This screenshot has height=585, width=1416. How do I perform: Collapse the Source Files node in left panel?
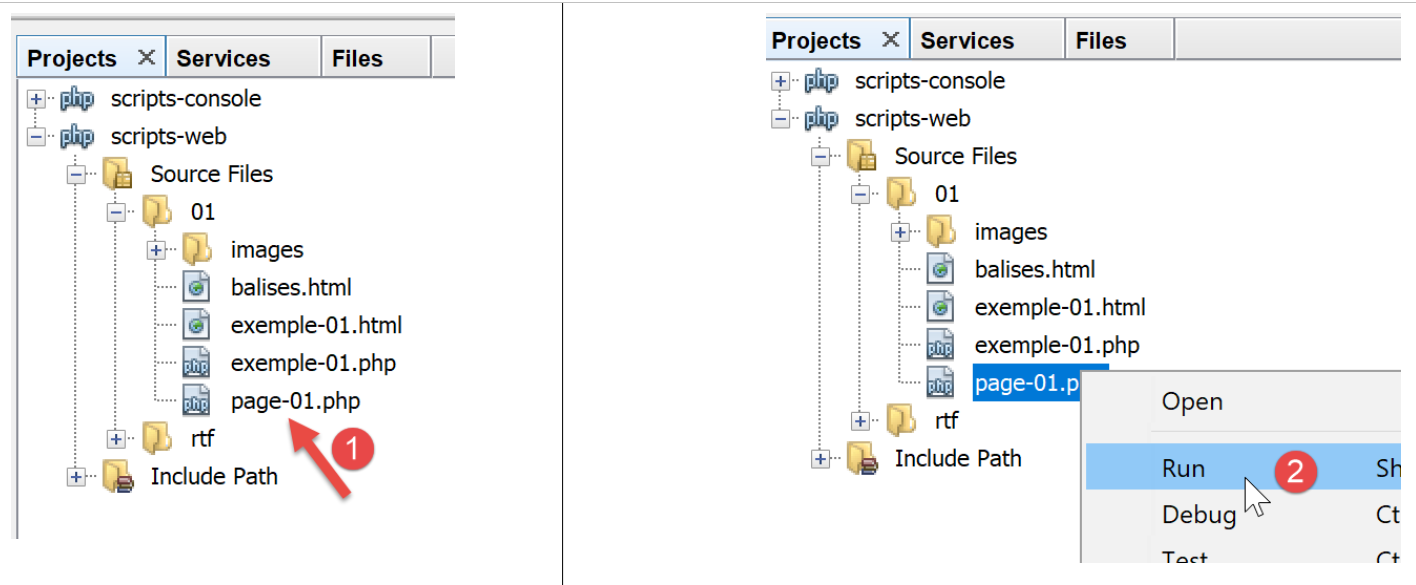coord(76,175)
